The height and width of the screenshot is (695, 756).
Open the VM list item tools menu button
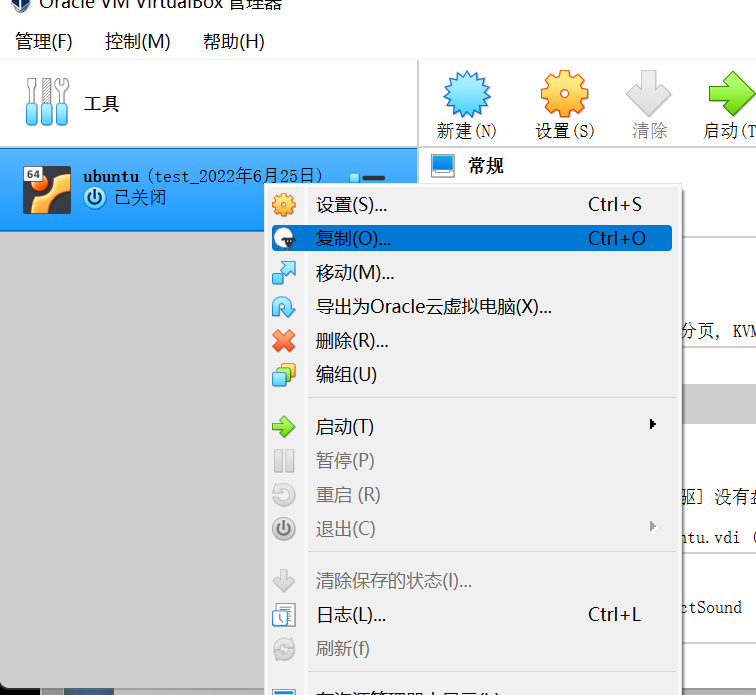coord(367,178)
